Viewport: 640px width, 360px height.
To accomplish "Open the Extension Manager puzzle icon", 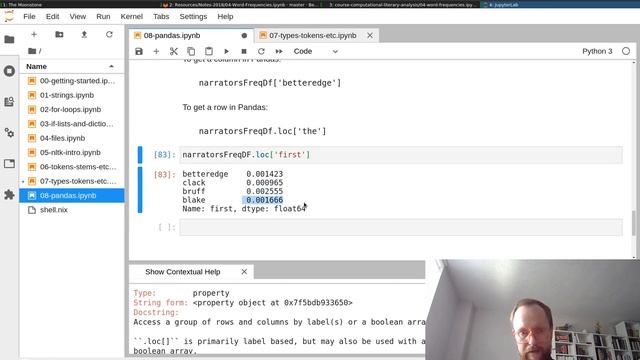I will click(9, 195).
